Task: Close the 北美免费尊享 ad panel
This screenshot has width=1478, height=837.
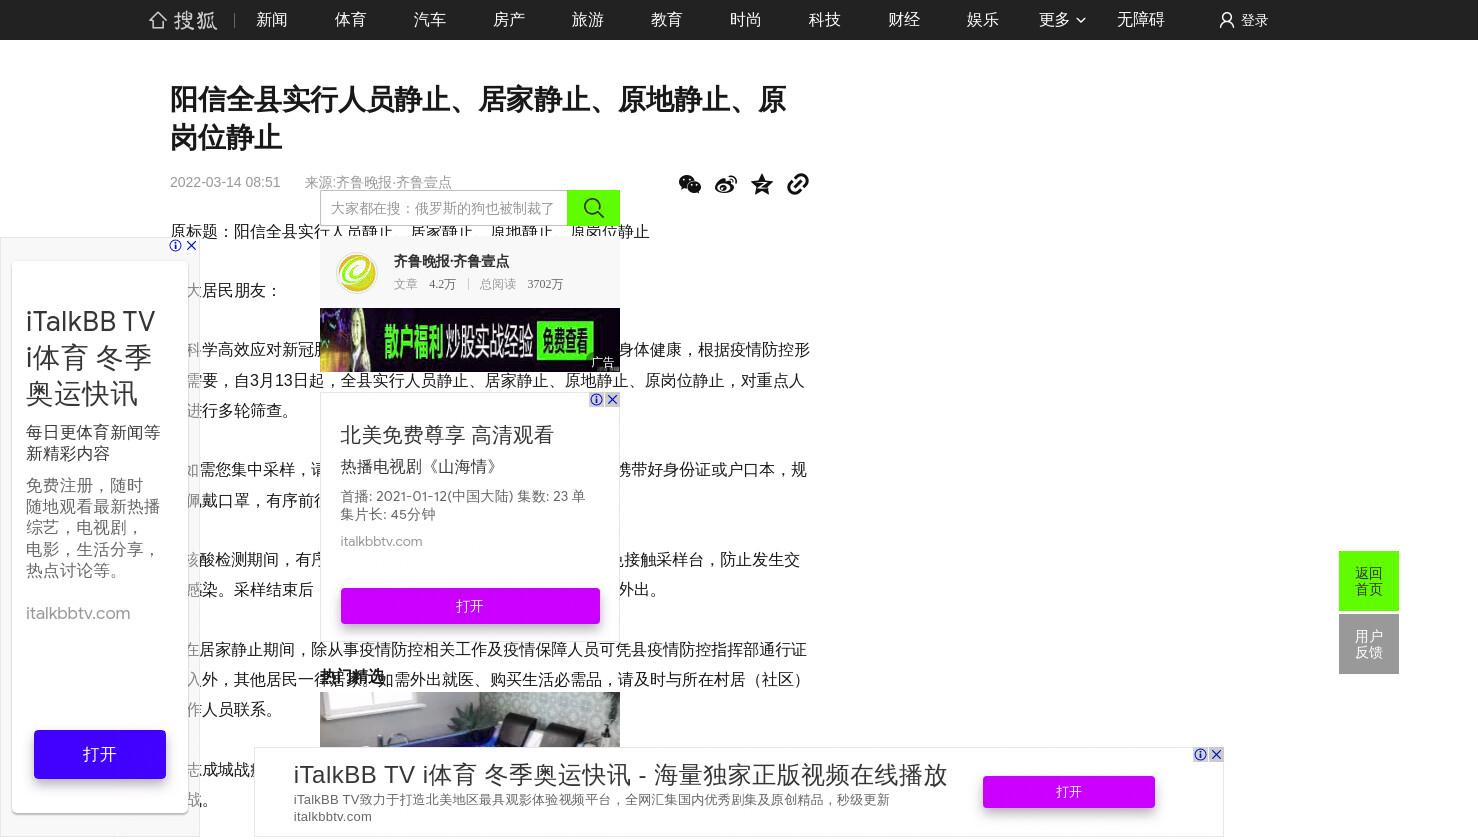Action: pyautogui.click(x=612, y=399)
